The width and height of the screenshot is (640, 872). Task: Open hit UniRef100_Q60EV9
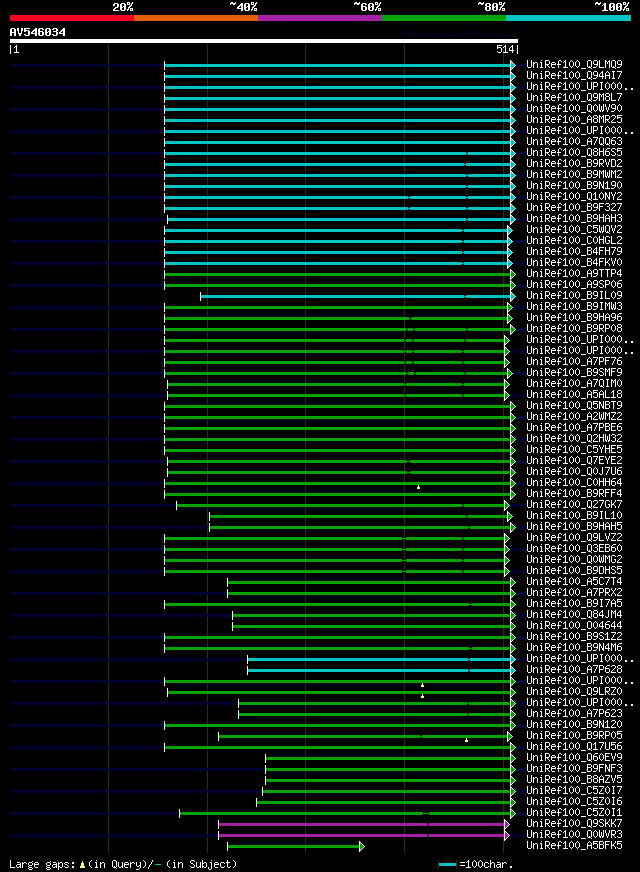click(574, 757)
